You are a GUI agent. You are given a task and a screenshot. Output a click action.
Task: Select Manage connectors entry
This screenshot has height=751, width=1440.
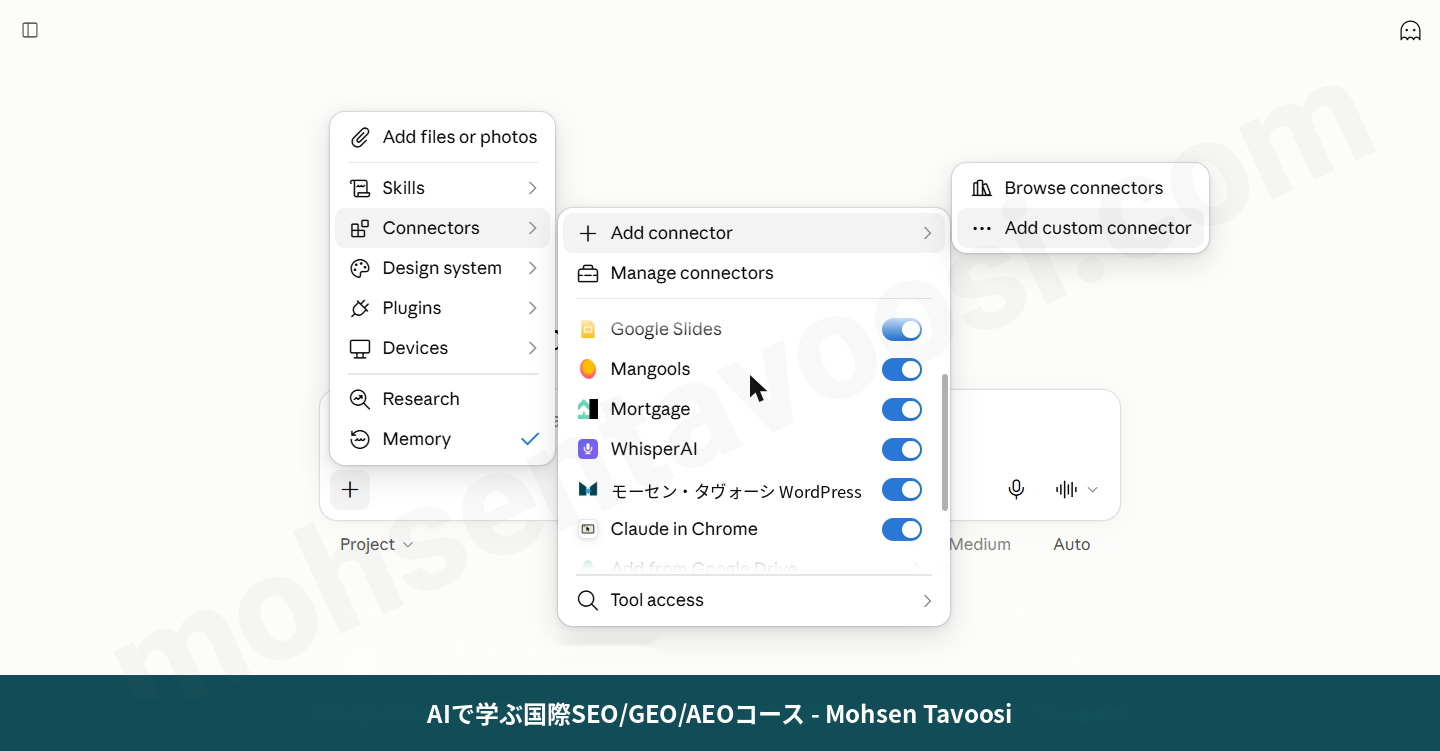point(754,273)
